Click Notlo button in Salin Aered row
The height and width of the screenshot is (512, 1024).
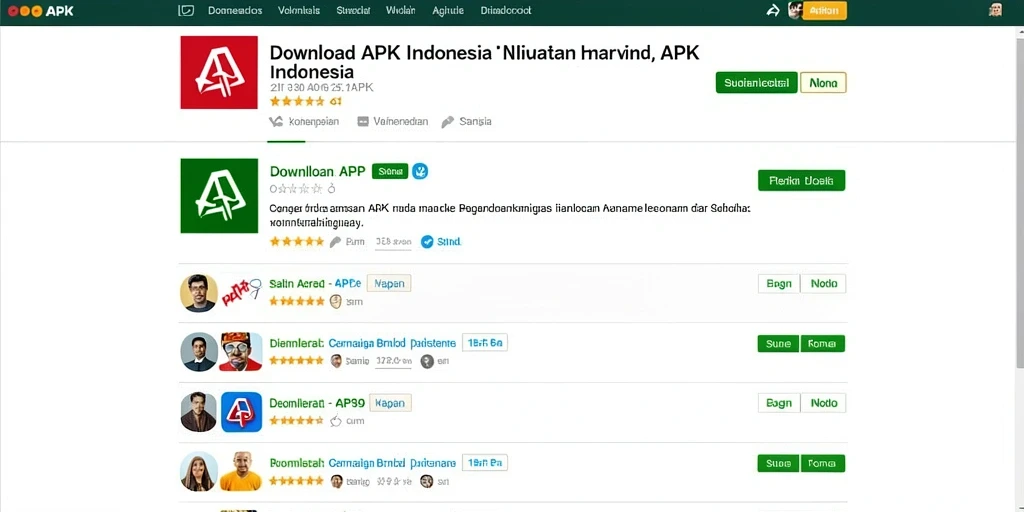824,283
